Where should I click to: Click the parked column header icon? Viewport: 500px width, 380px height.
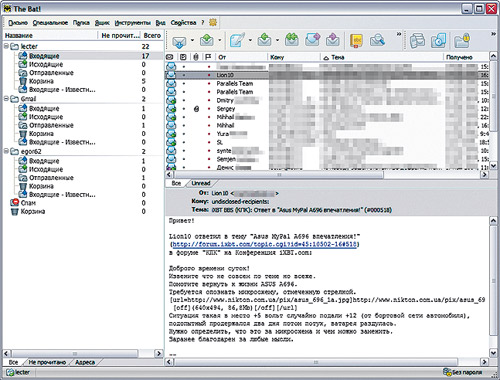(x=183, y=57)
